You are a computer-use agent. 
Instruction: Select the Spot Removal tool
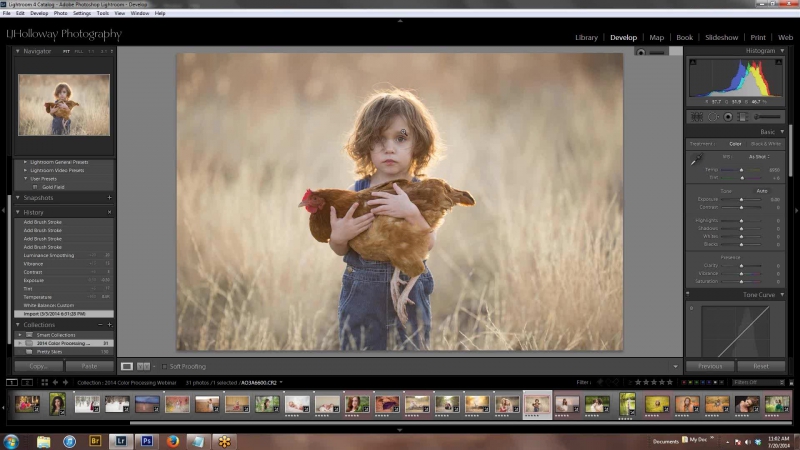pos(712,117)
